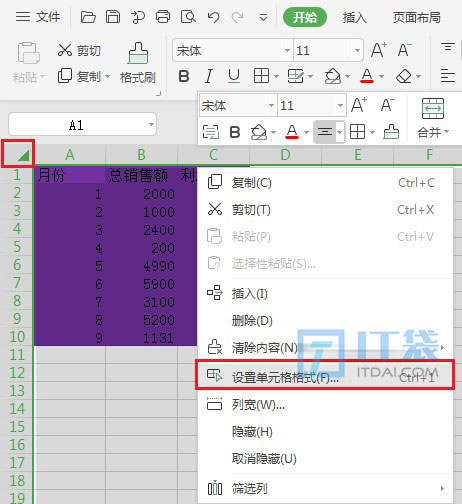Switch to the 插入 ribbon tab

click(355, 17)
